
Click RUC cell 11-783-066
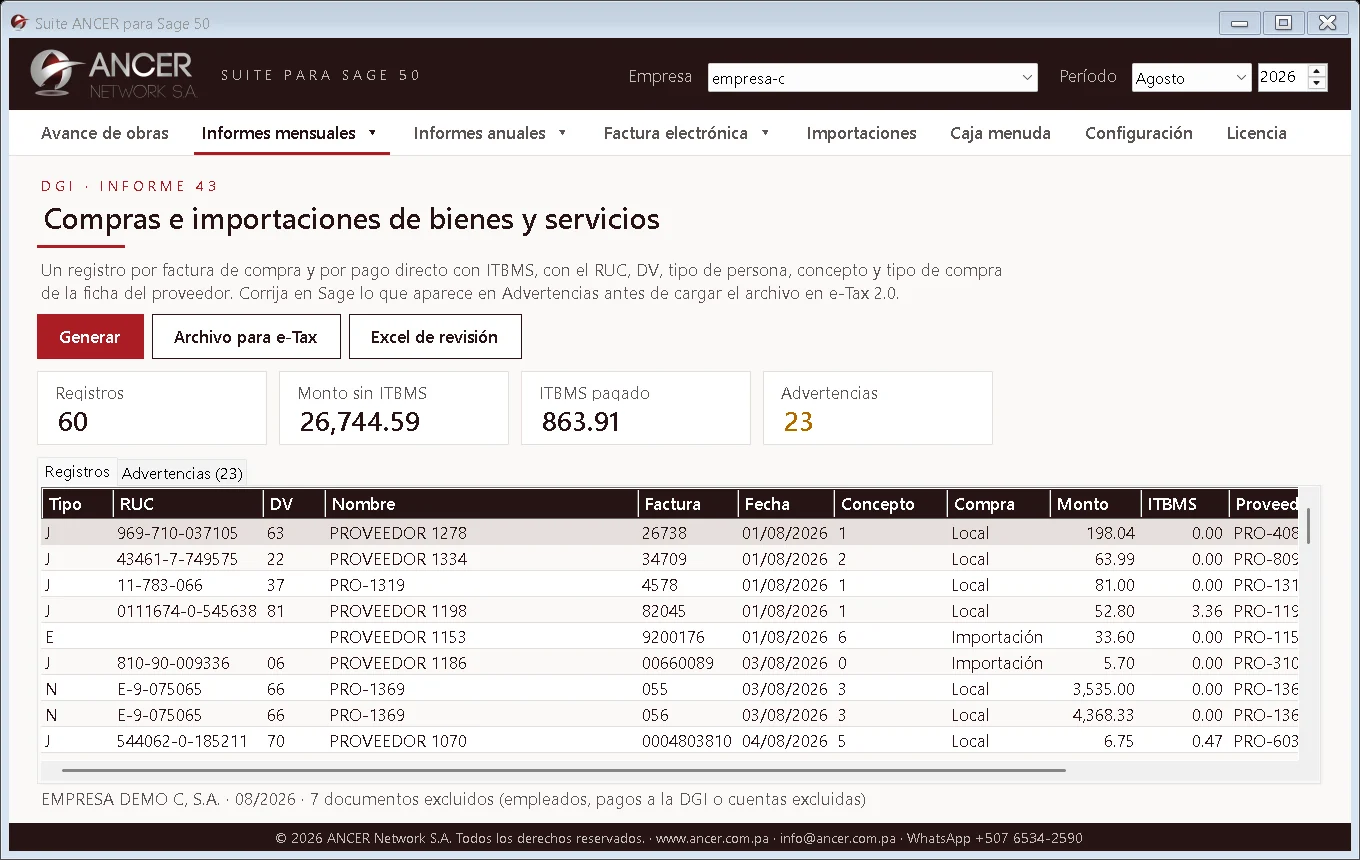[160, 585]
